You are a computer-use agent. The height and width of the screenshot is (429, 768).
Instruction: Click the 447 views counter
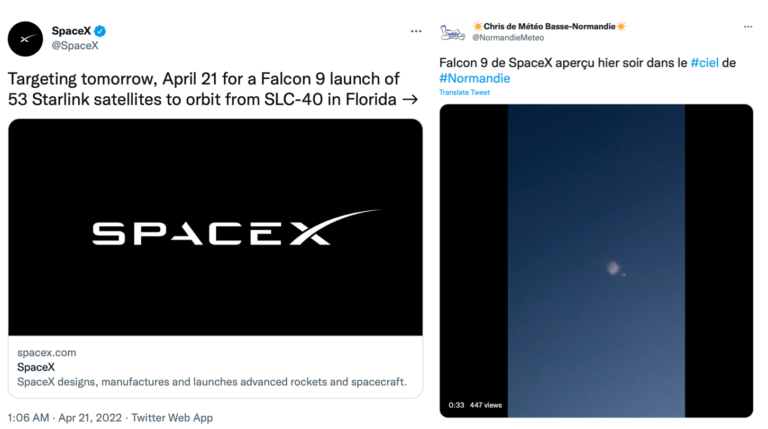pos(486,405)
